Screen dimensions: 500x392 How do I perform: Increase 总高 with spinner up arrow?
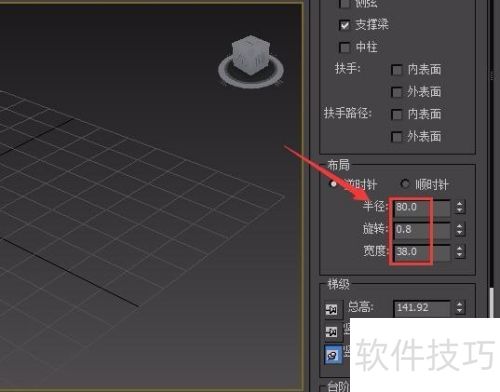point(460,304)
